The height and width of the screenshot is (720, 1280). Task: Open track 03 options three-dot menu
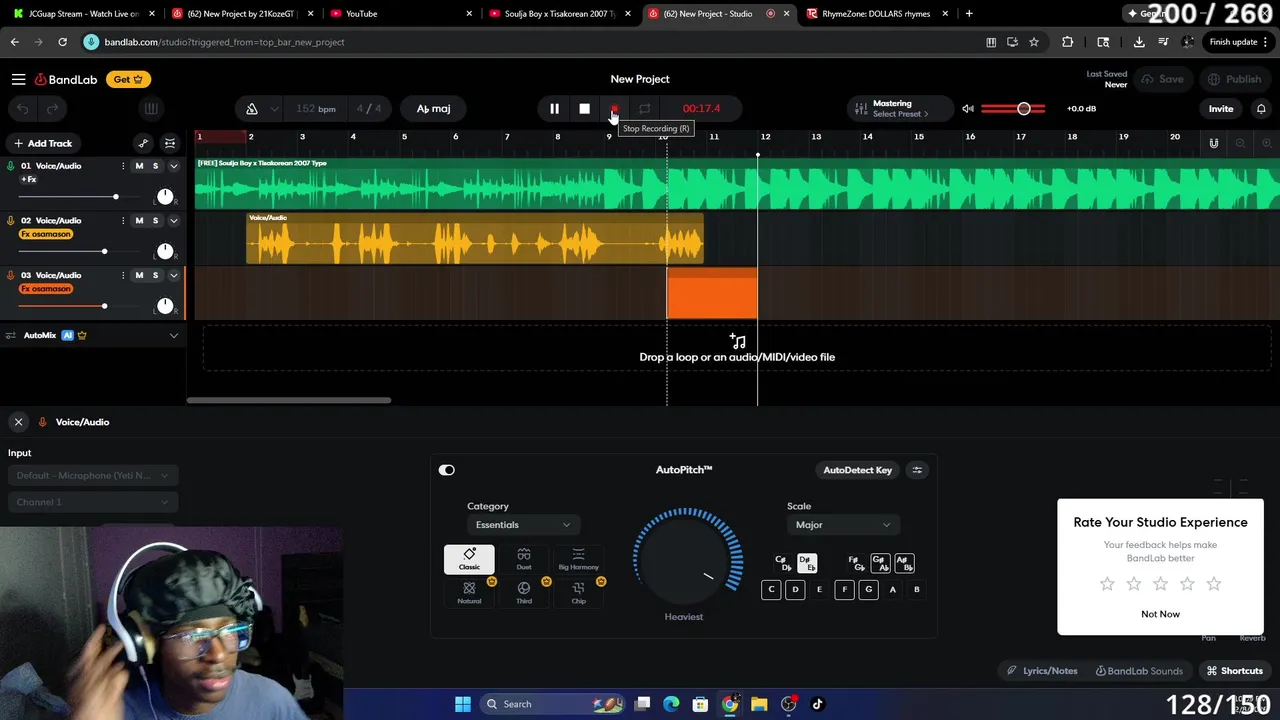pos(123,276)
